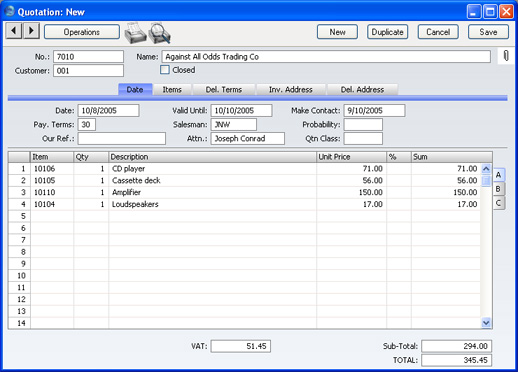Save the quotation

(x=488, y=32)
